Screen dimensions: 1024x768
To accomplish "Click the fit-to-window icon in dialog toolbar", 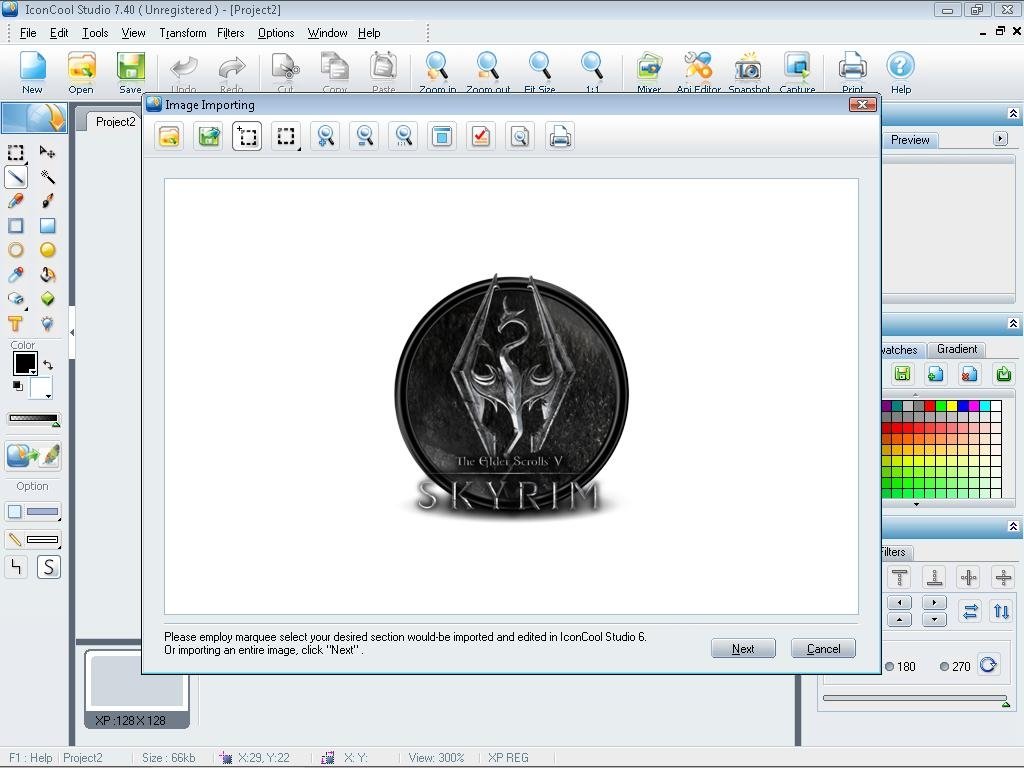I will click(x=442, y=136).
